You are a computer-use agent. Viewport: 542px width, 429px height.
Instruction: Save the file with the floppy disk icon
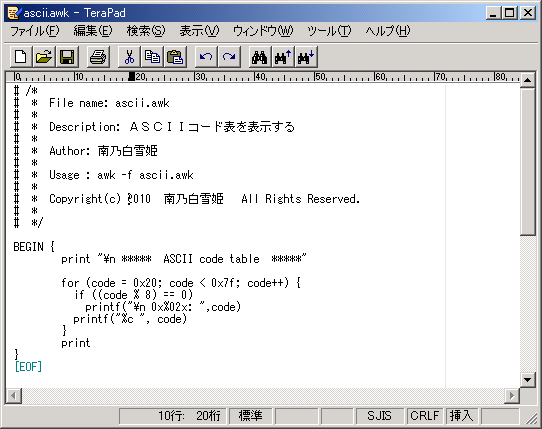tap(67, 57)
